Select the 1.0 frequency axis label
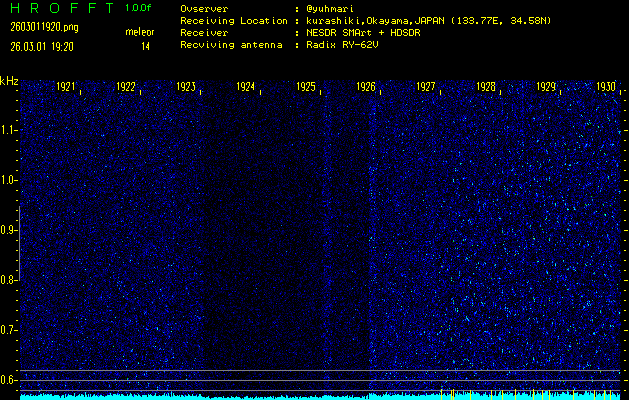 click(8, 181)
